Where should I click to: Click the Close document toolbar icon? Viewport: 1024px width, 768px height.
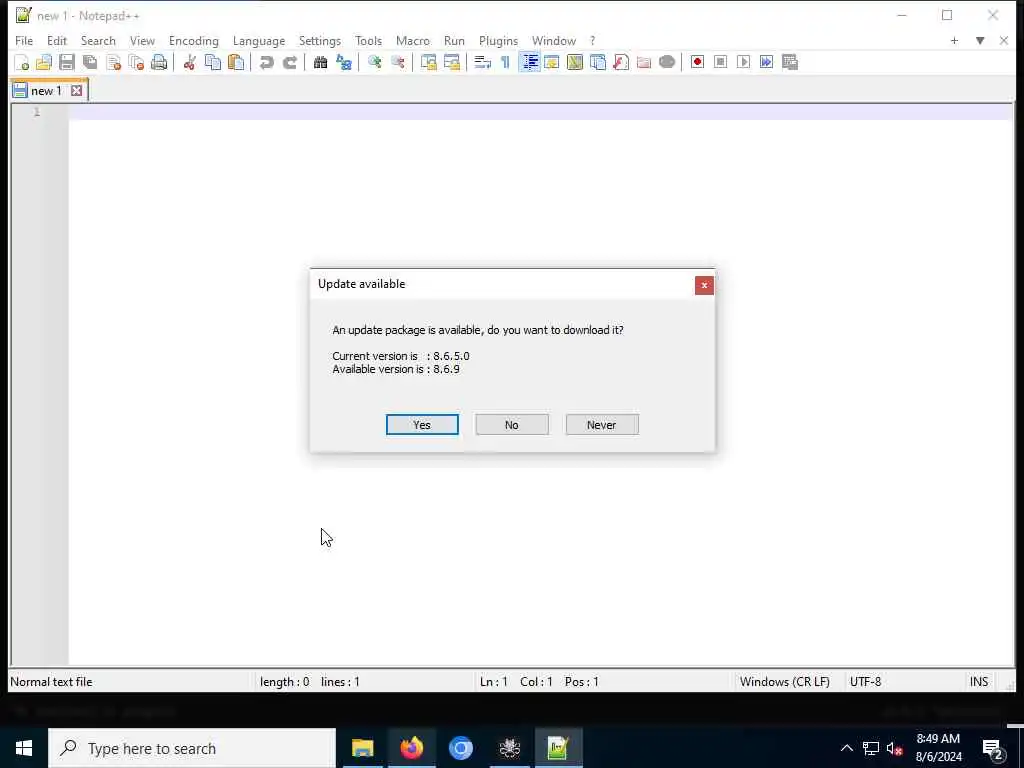[114, 62]
